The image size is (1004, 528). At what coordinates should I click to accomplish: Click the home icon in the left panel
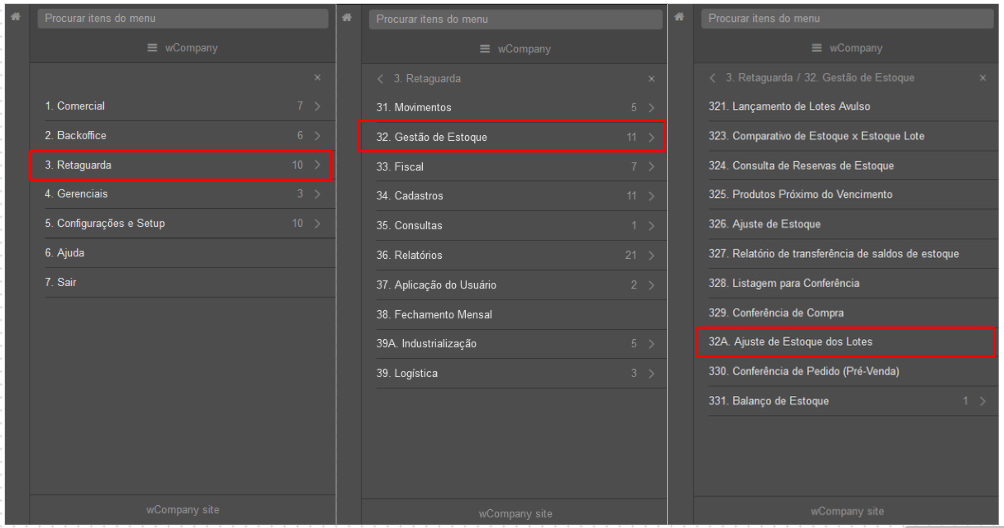(15, 17)
